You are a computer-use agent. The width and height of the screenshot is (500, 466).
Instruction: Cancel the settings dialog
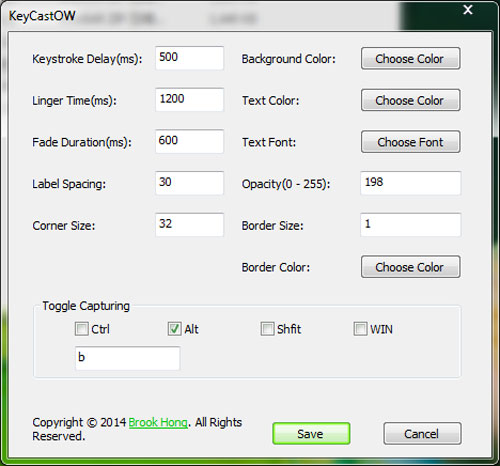(422, 434)
